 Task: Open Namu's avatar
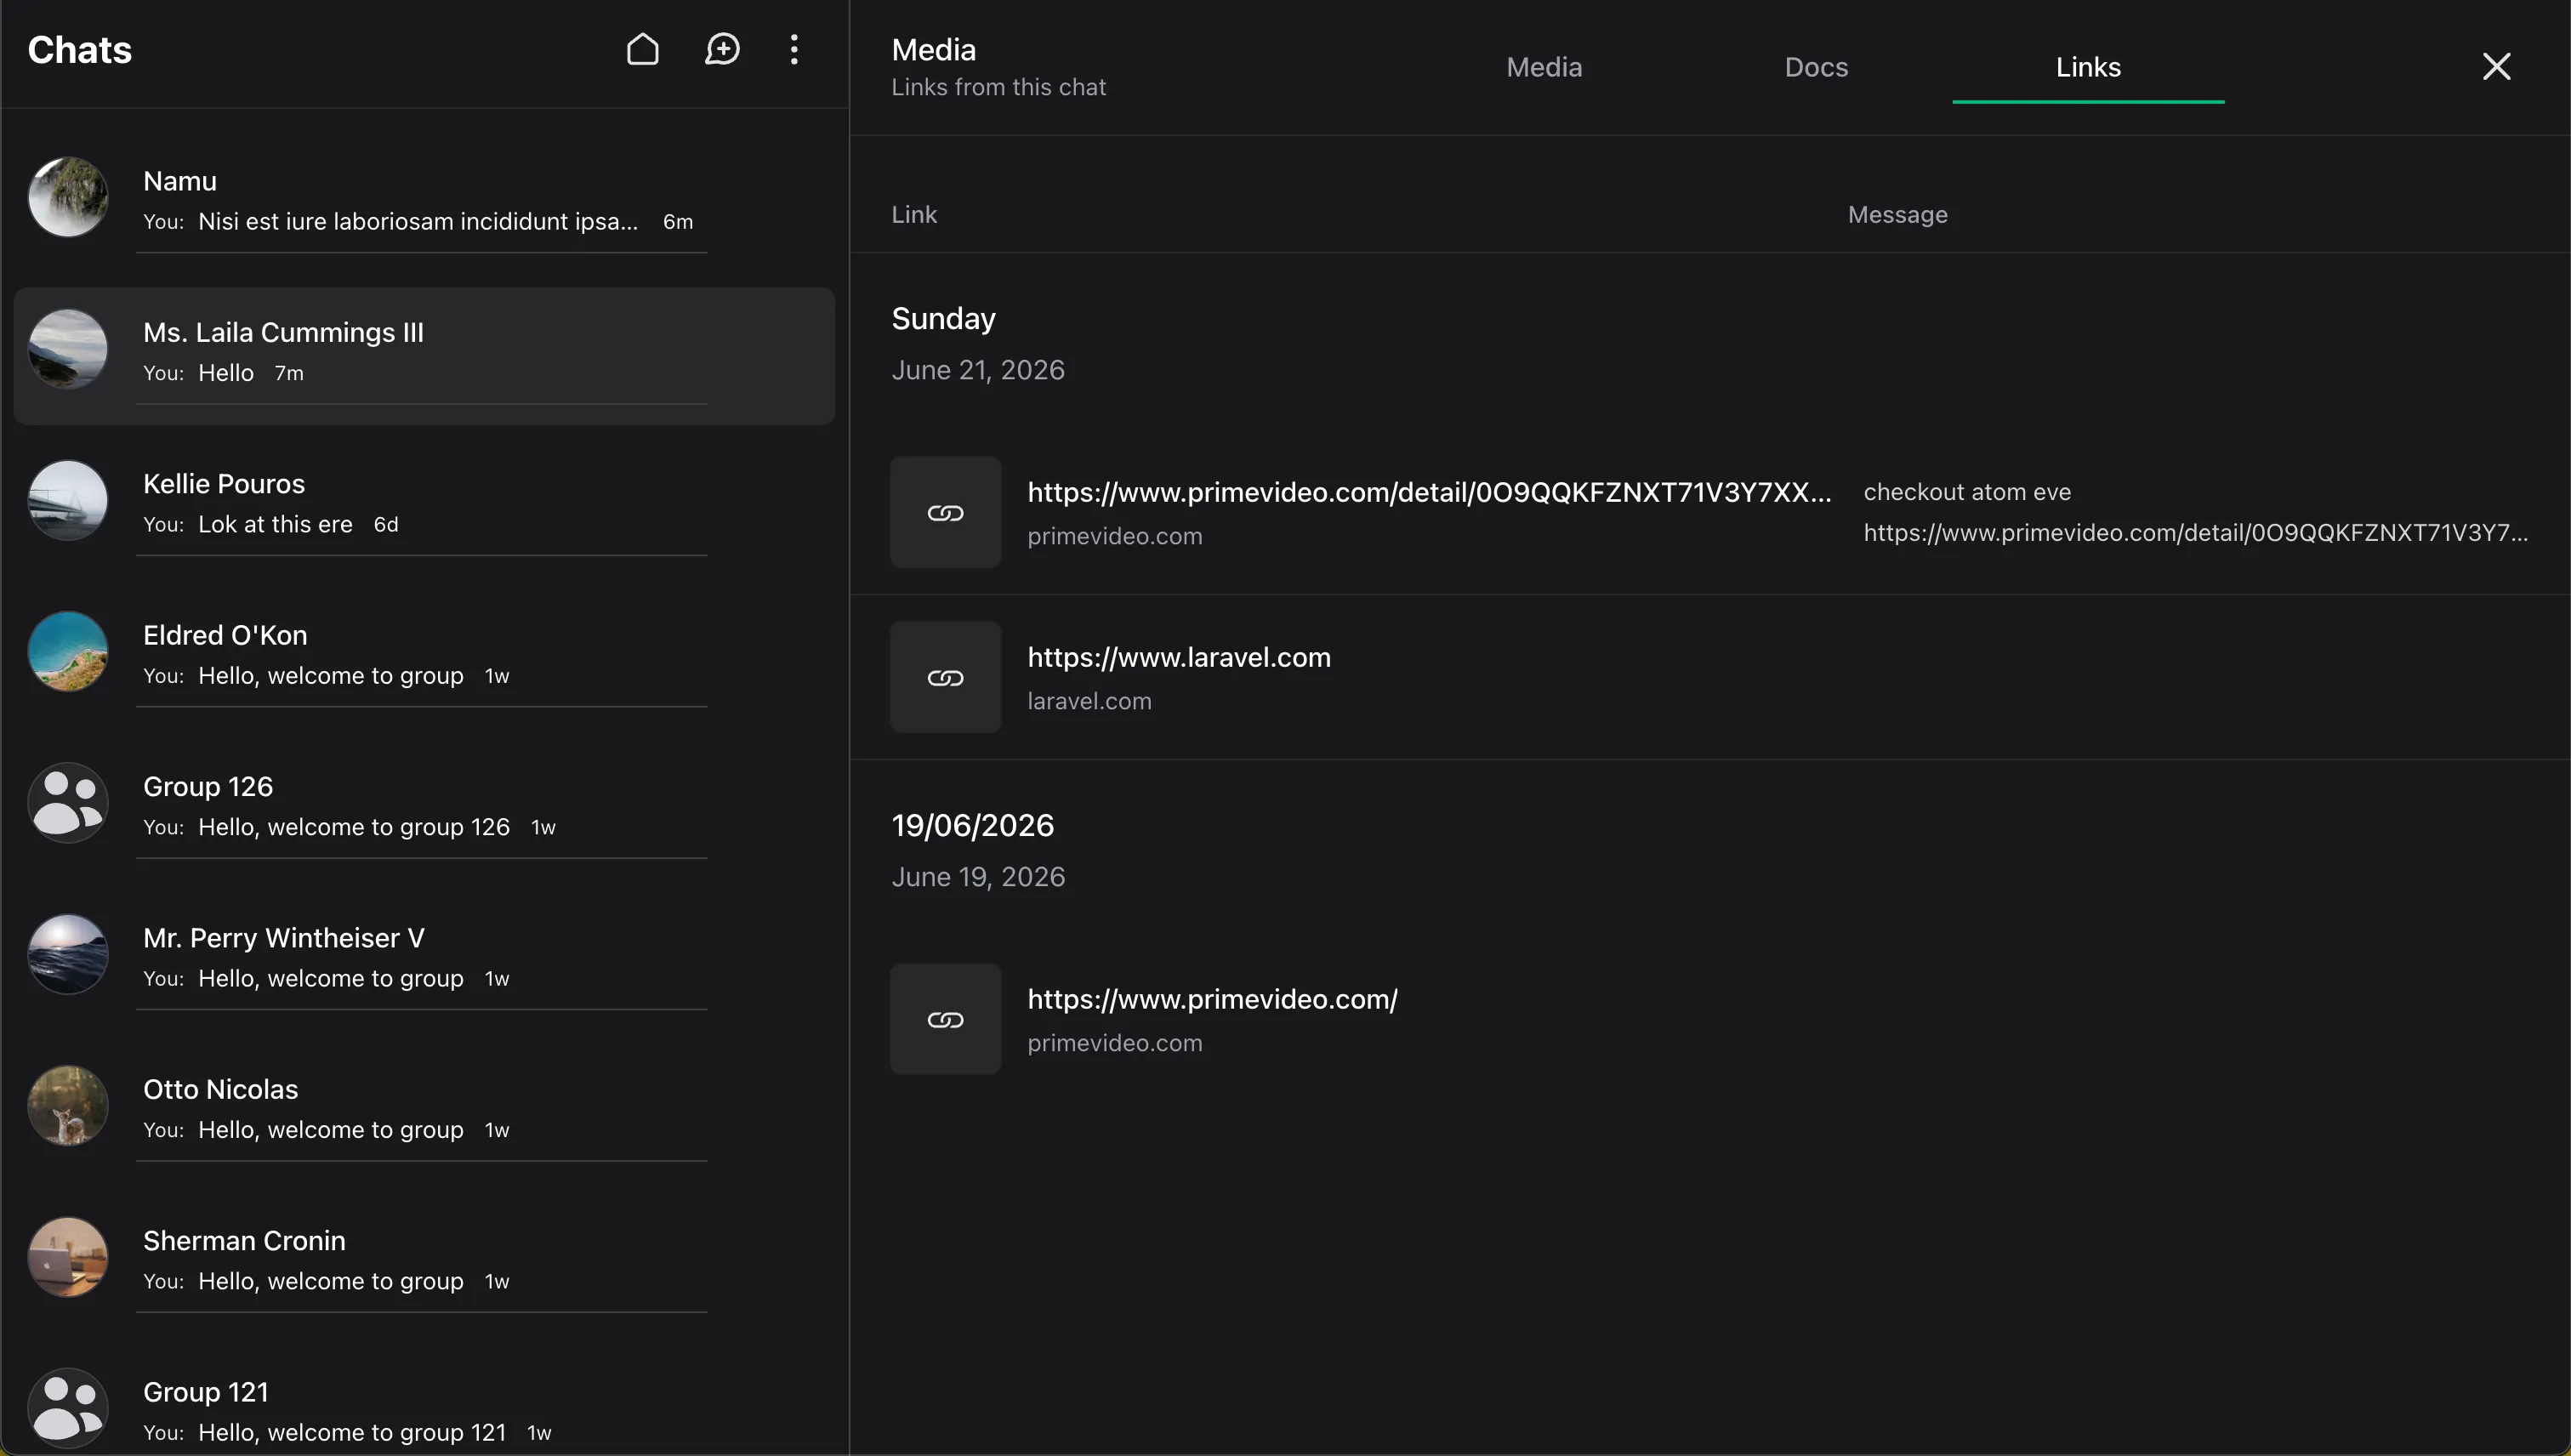click(x=68, y=197)
